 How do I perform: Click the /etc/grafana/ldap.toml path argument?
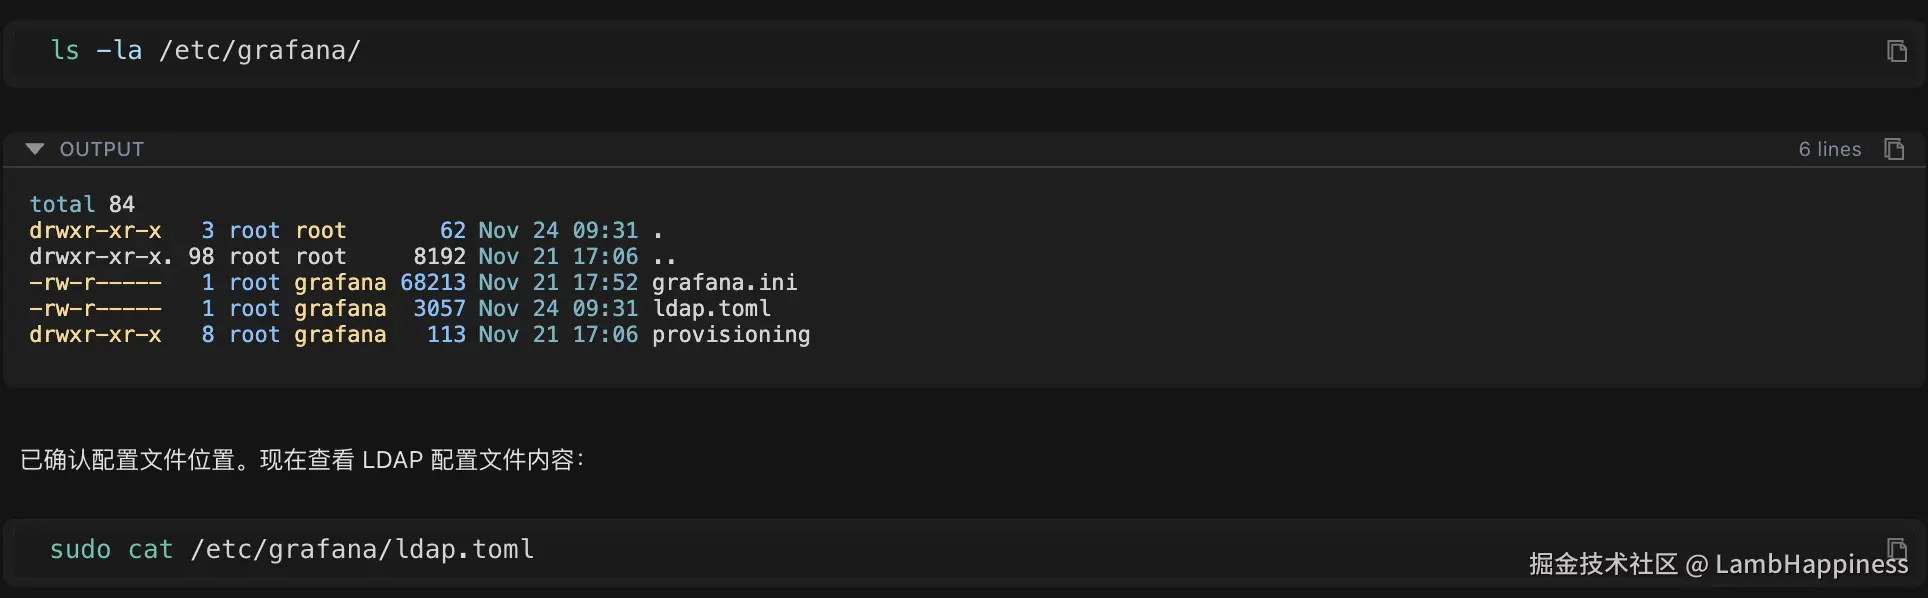pos(362,549)
